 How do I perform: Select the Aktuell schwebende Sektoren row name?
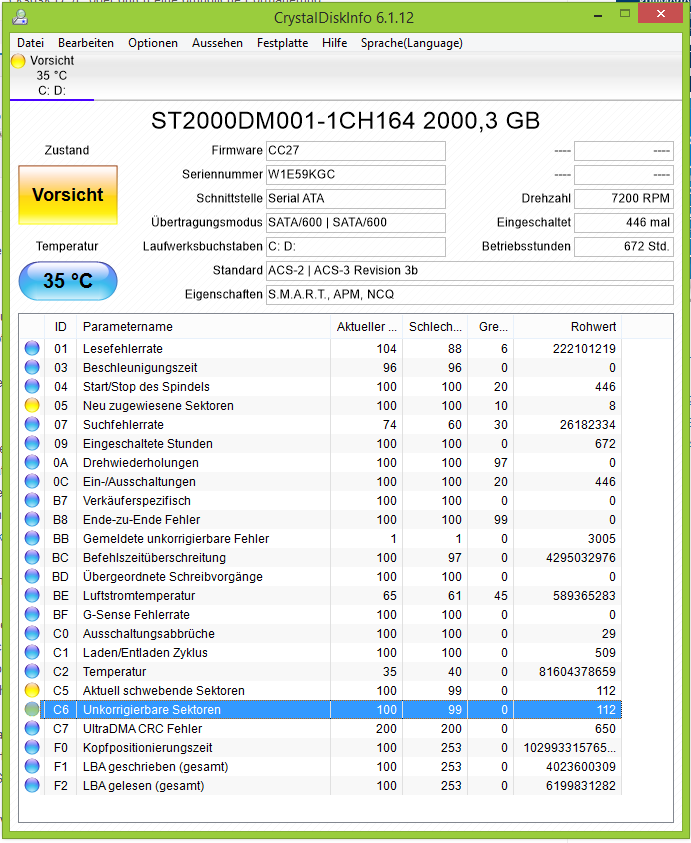pyautogui.click(x=163, y=691)
